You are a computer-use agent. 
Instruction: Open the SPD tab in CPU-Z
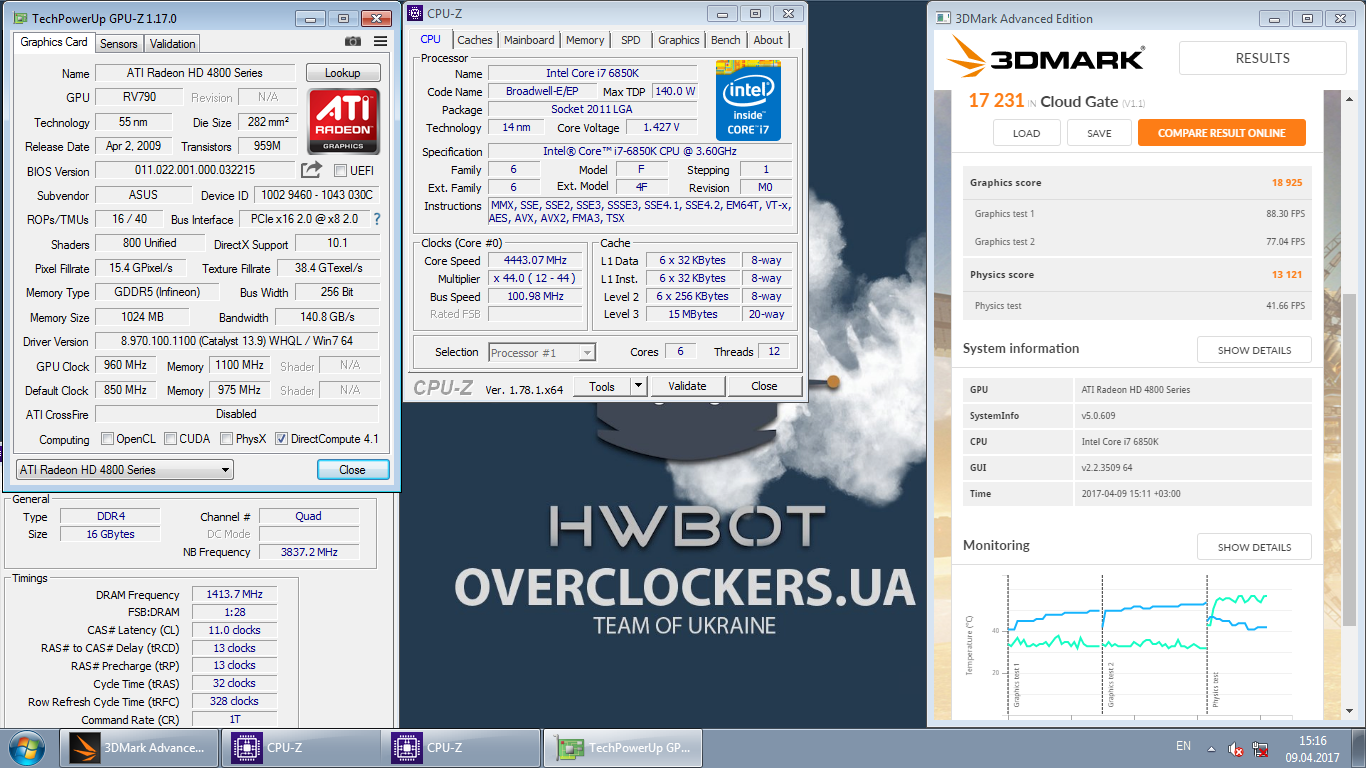point(631,40)
